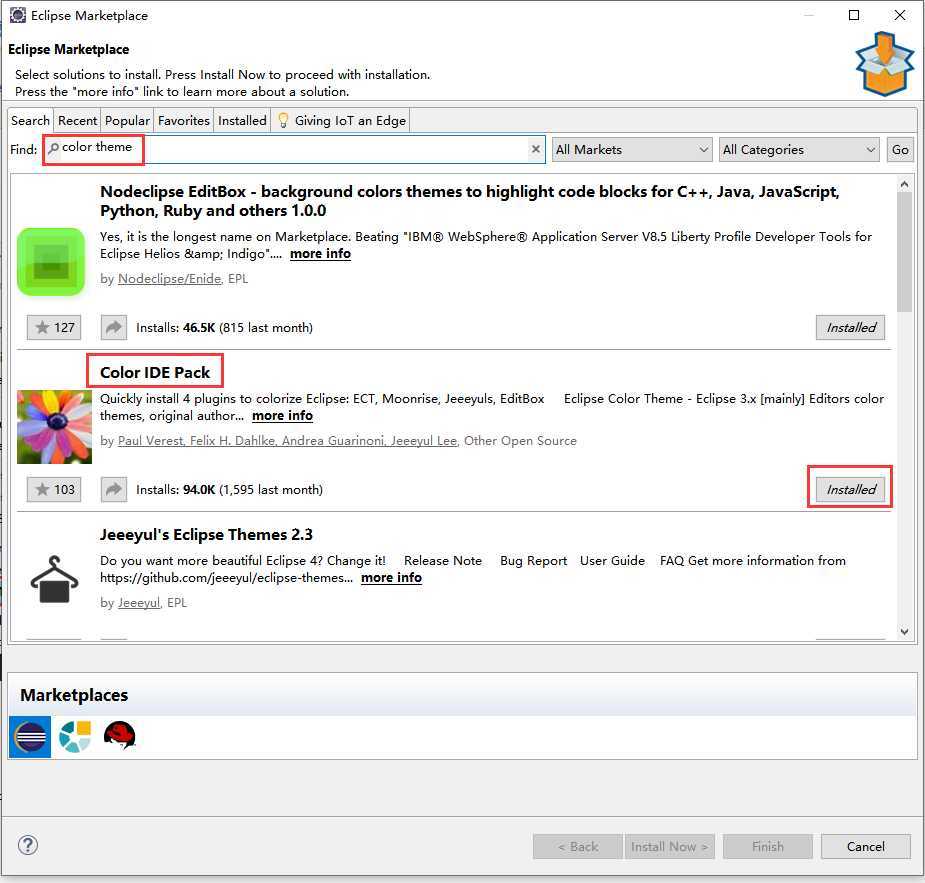This screenshot has height=883, width=925.
Task: Click the star rating 127 for Nodeclipse EditBox
Action: [54, 327]
